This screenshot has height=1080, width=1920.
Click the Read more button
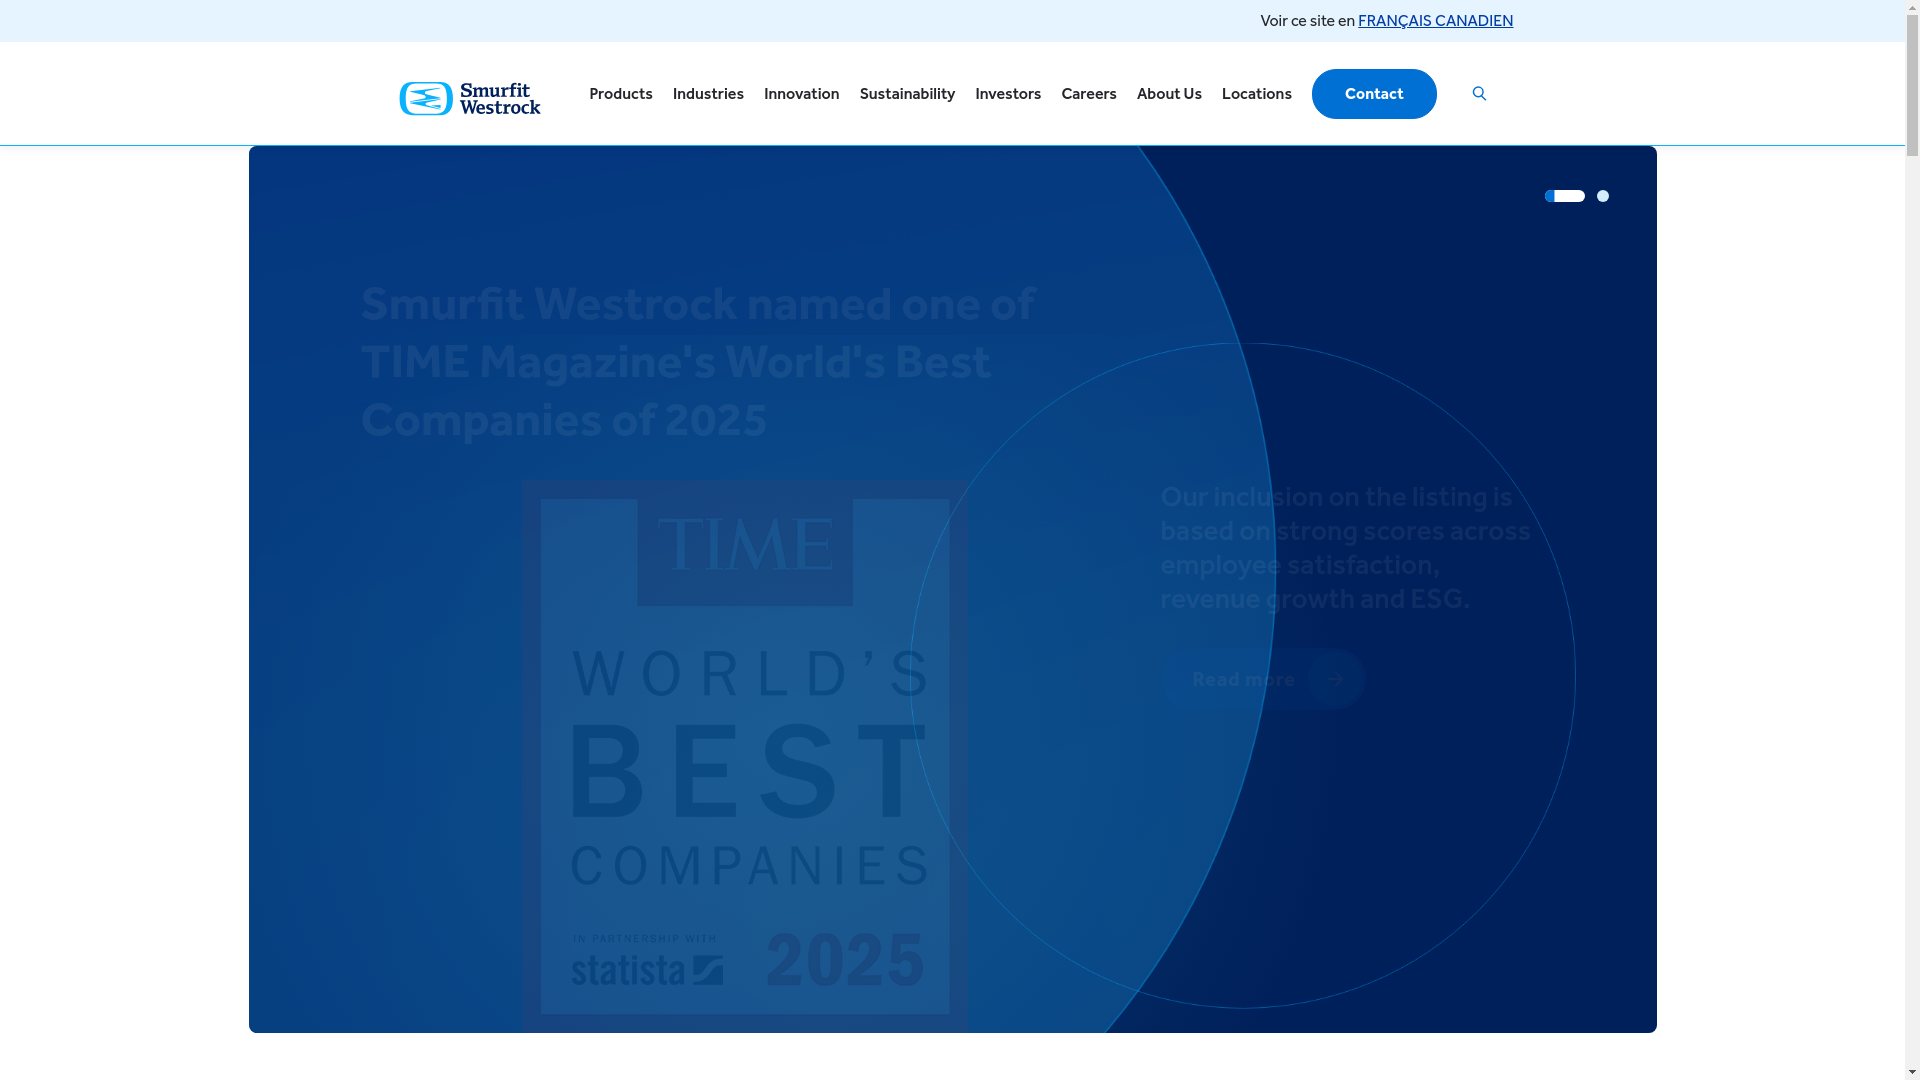tap(1262, 679)
